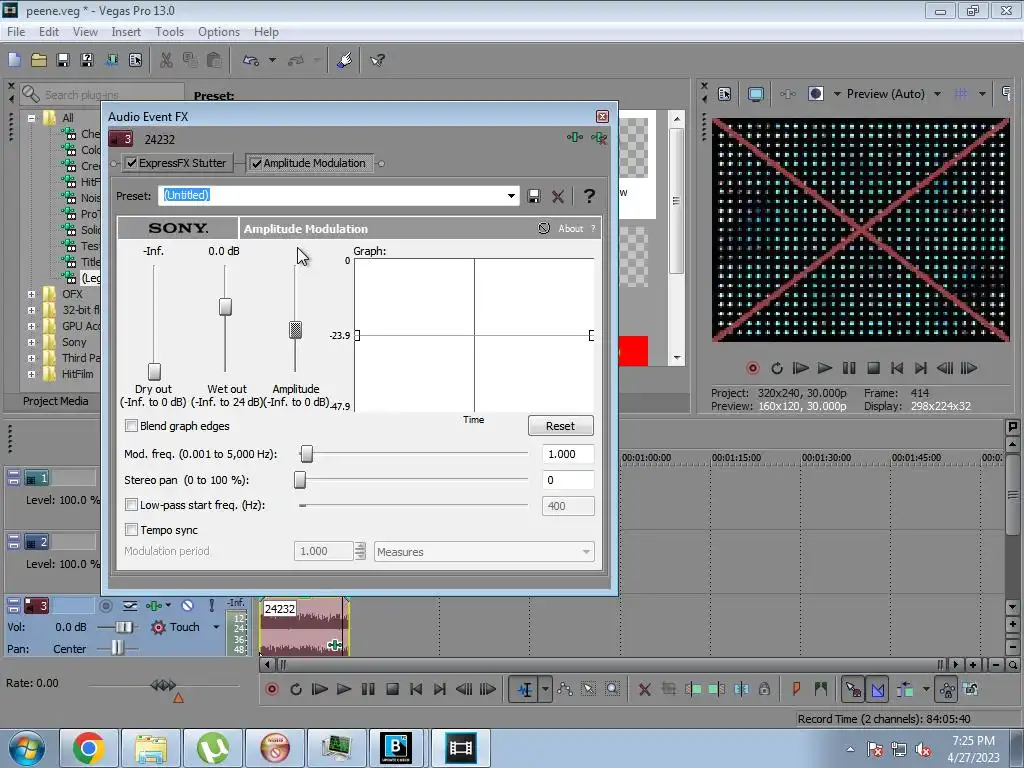The width and height of the screenshot is (1024, 768).
Task: Open the View menu
Action: [85, 32]
